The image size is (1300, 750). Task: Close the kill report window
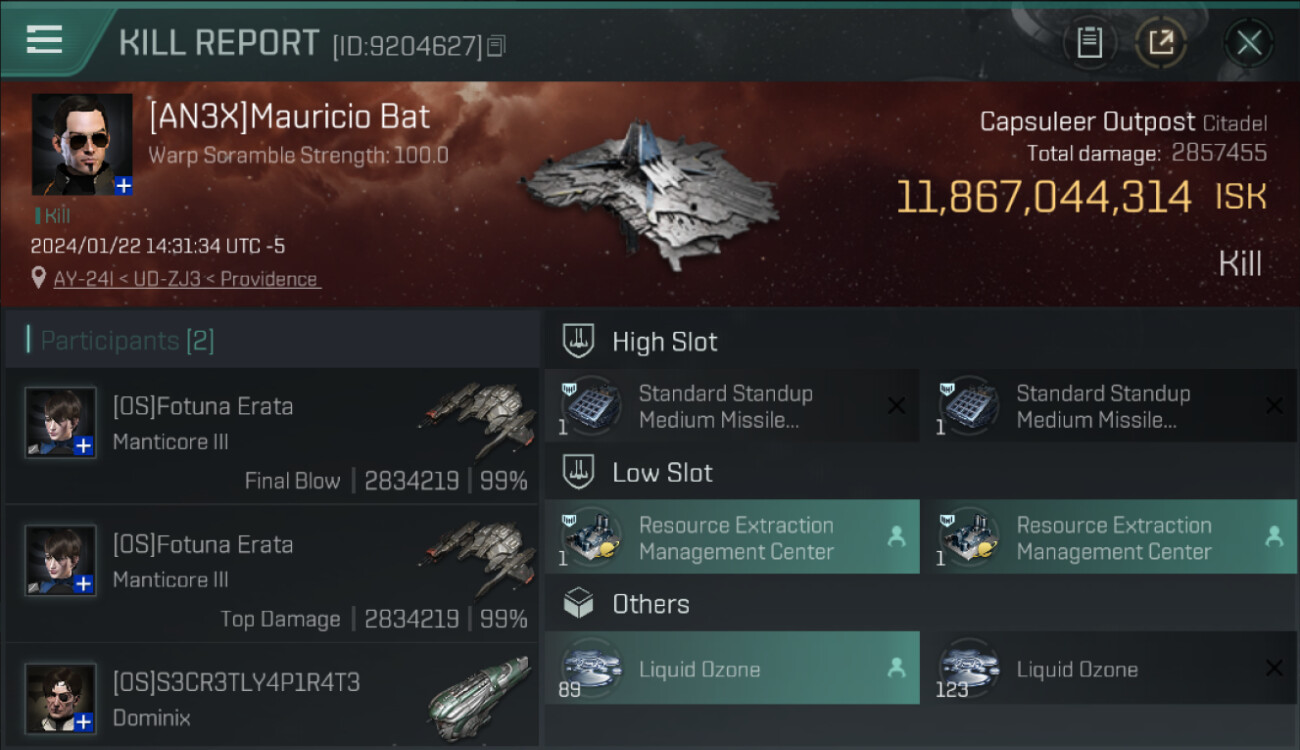click(1248, 42)
